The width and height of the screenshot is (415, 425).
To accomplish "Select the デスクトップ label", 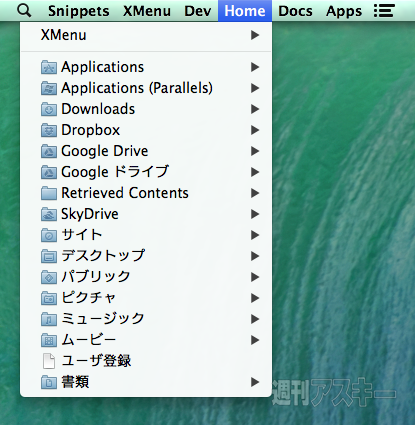I will tap(103, 256).
